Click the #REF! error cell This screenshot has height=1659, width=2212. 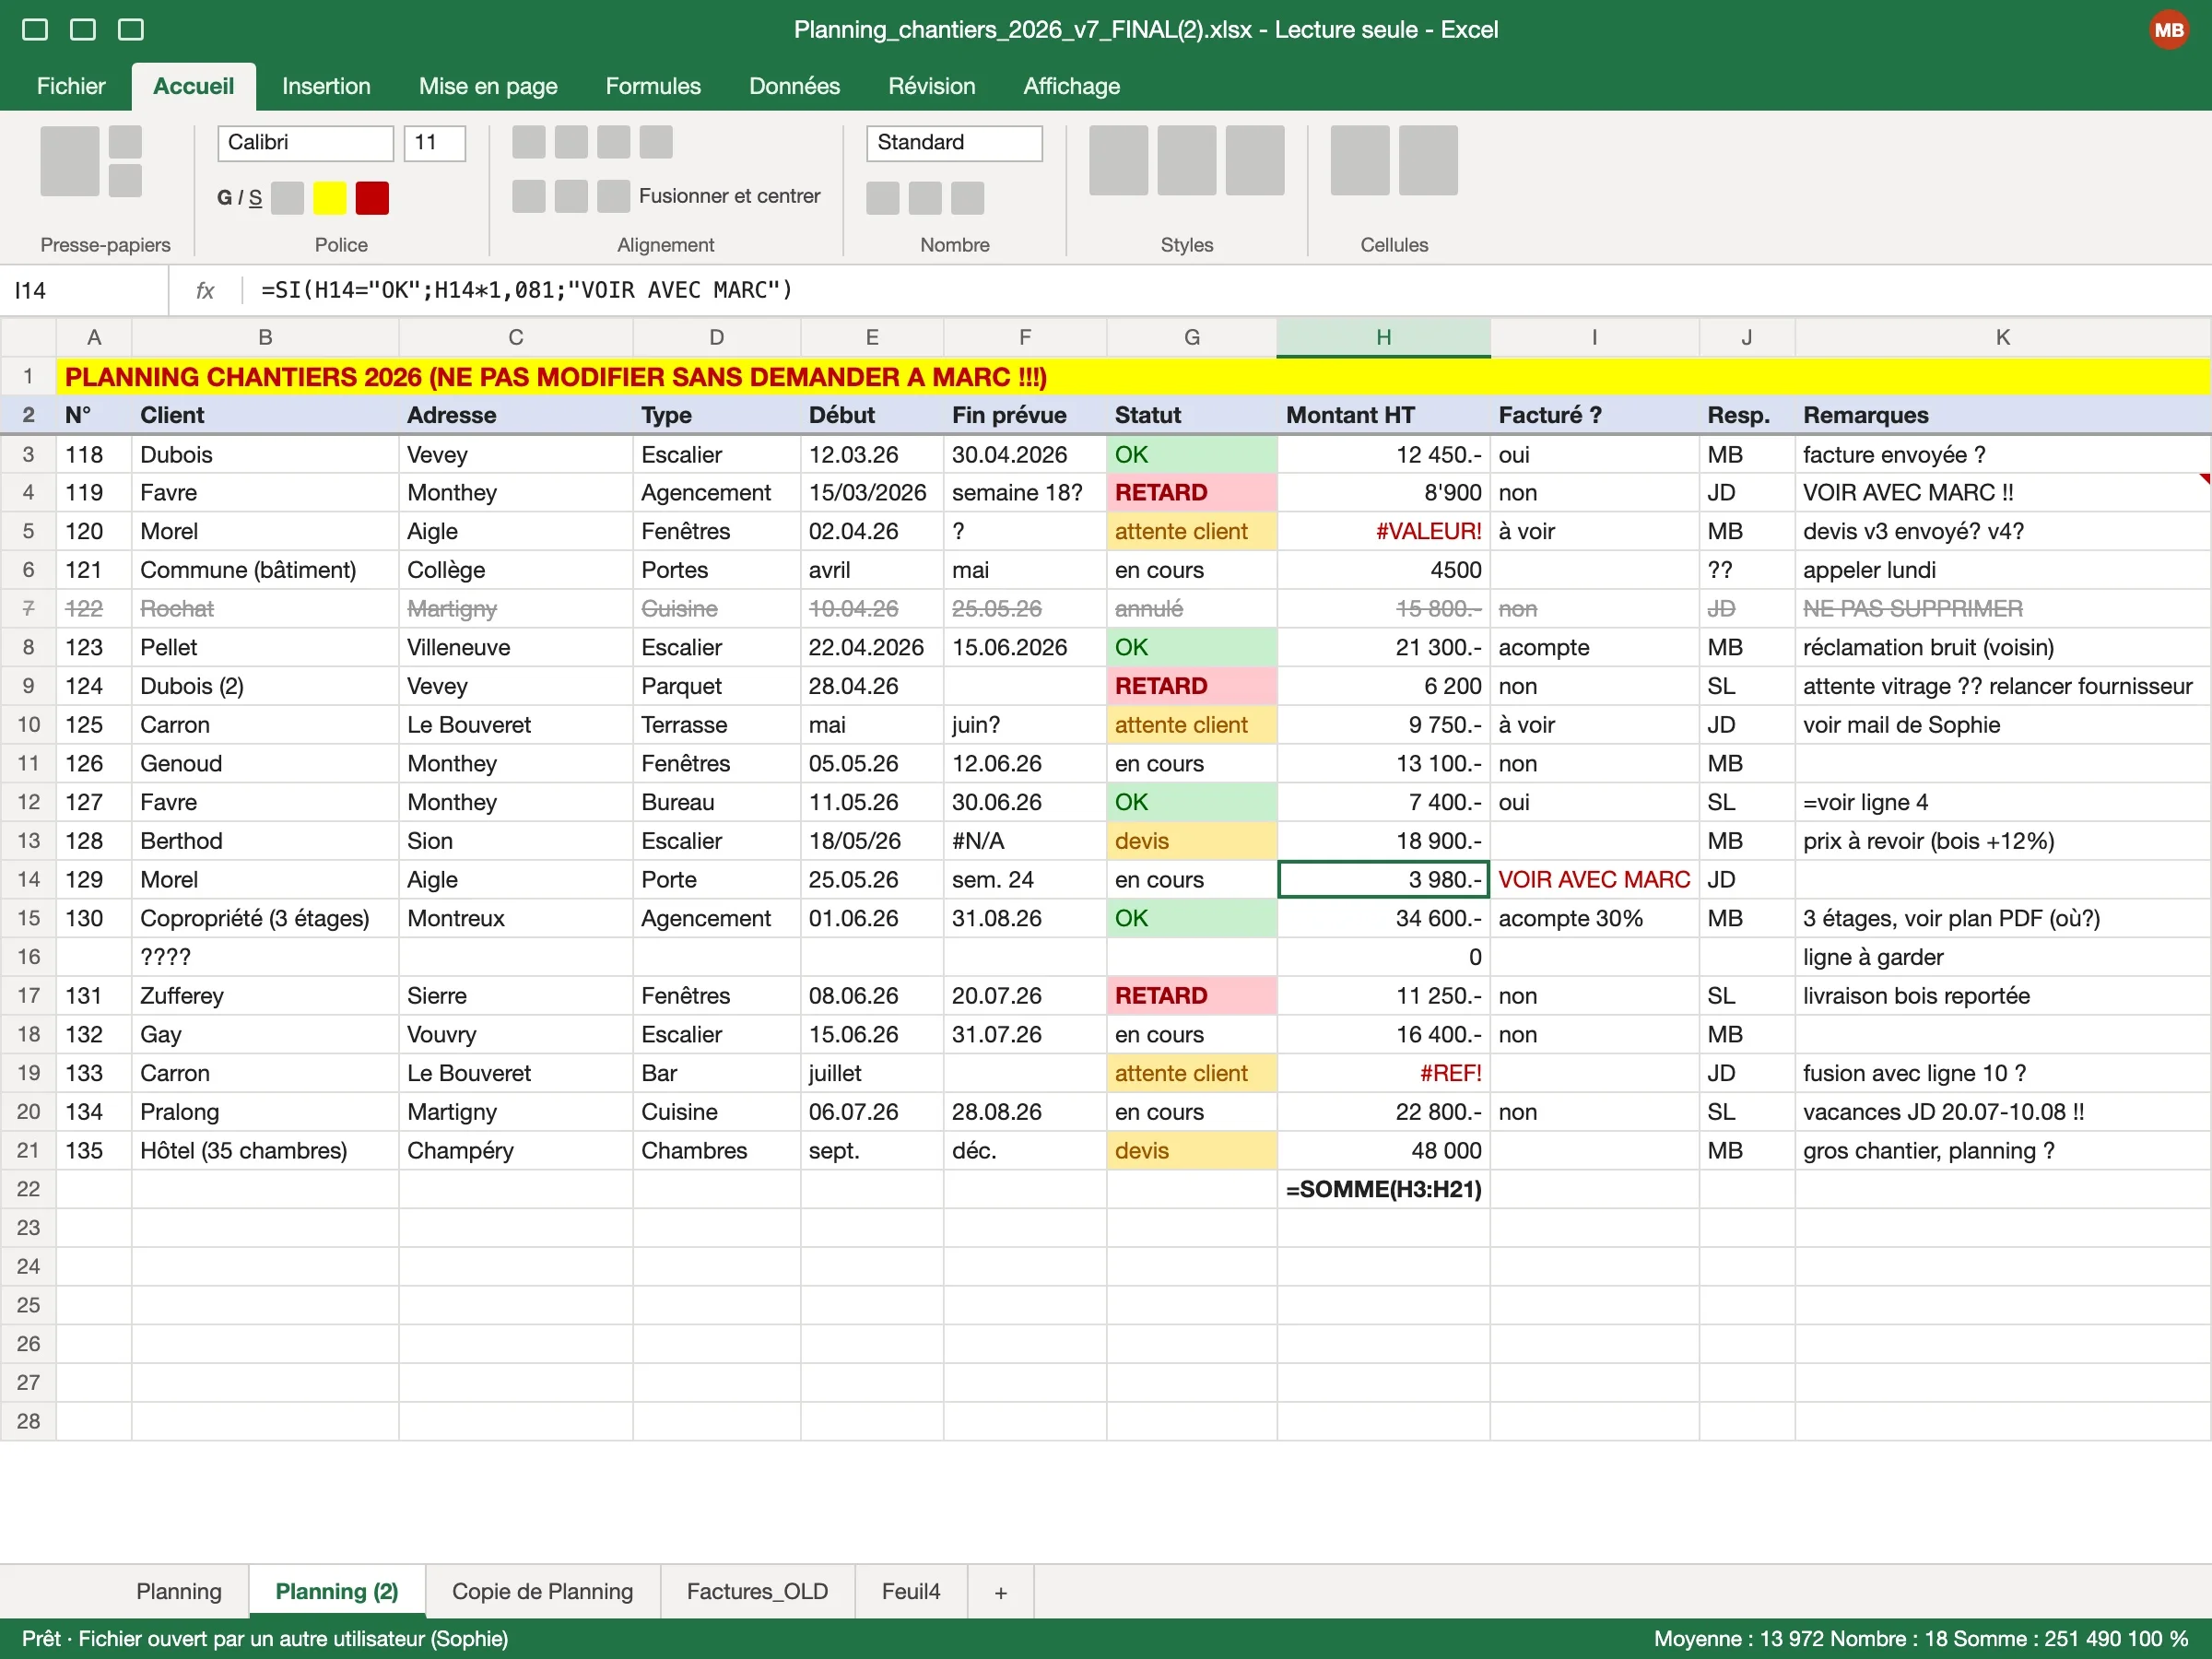tap(1383, 1073)
